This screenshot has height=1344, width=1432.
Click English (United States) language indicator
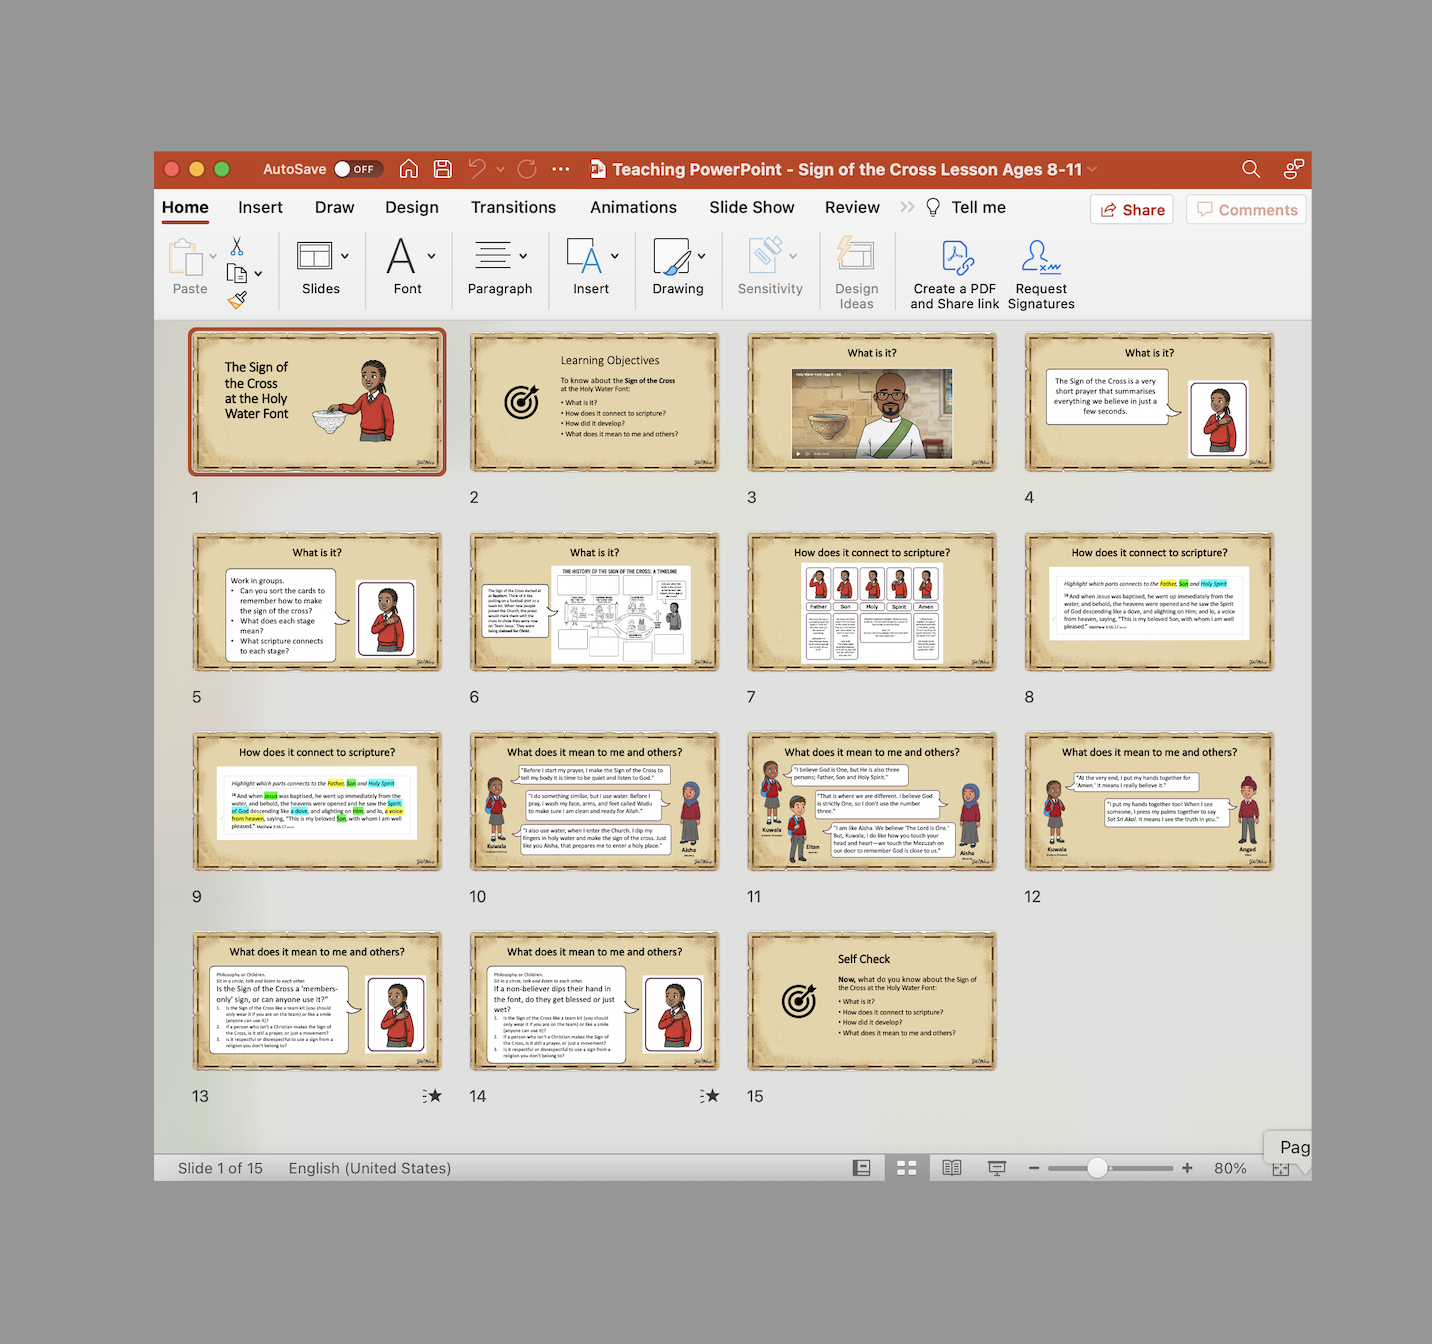369,1168
